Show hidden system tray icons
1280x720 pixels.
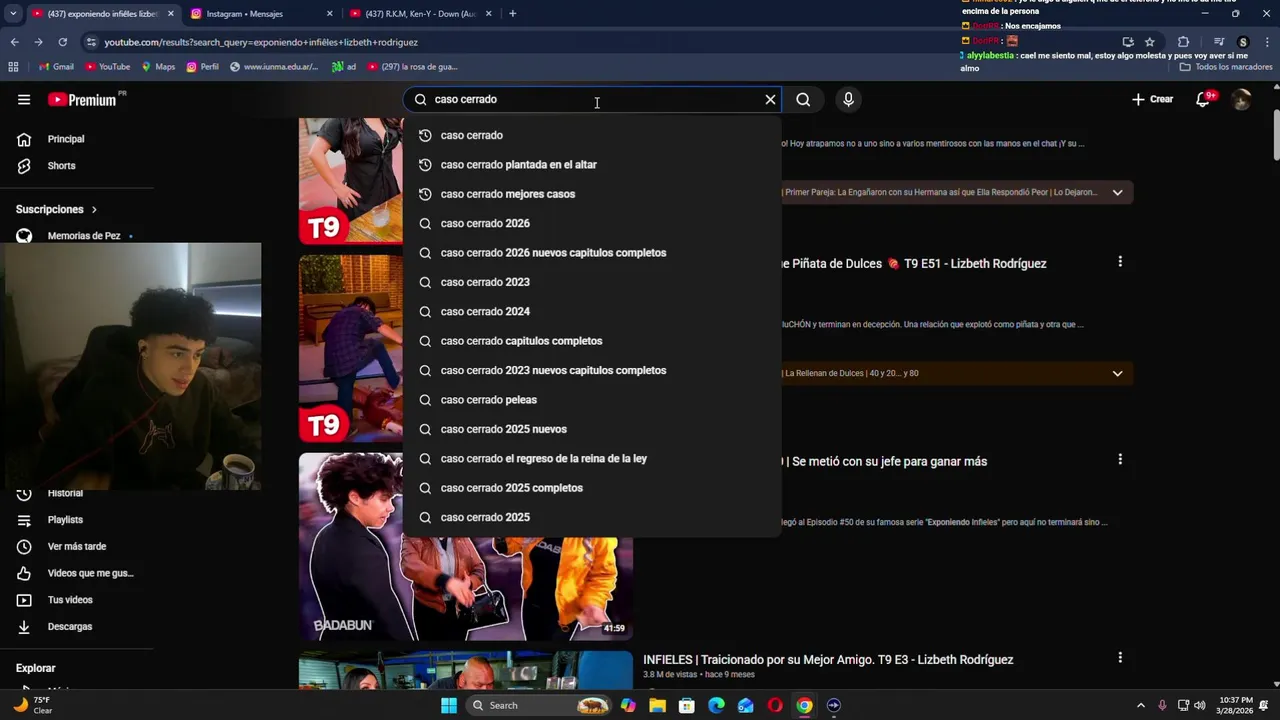point(1141,705)
